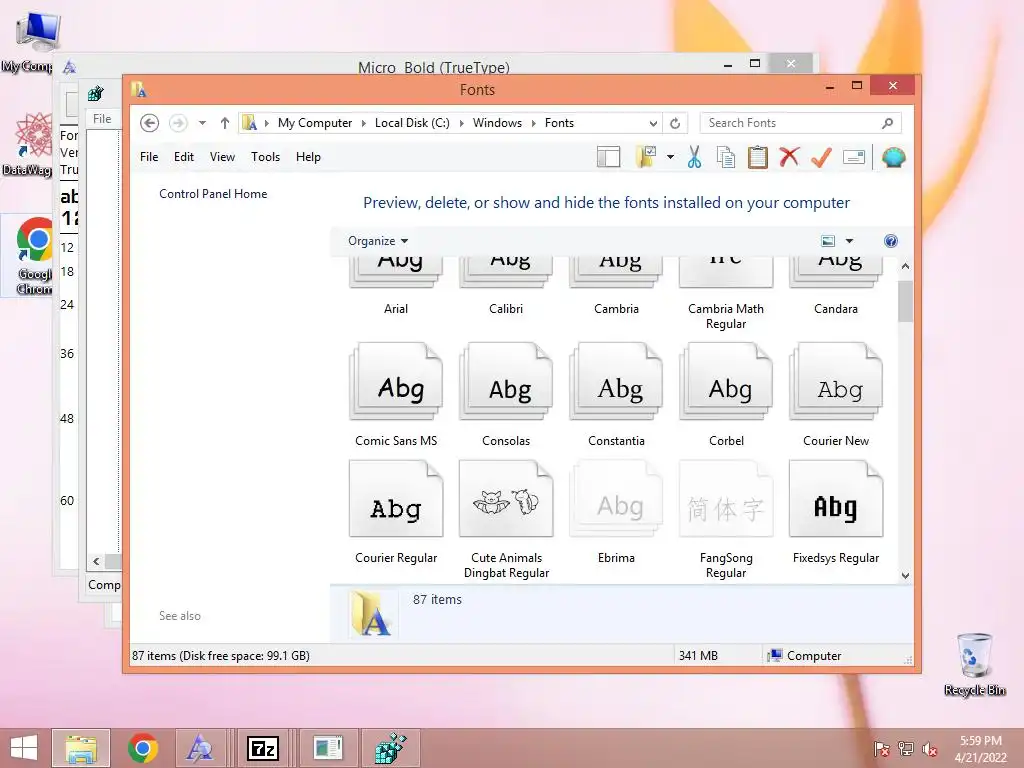Click the Fonts folder icon in address bar
Image resolution: width=1024 pixels, height=768 pixels.
pos(249,123)
